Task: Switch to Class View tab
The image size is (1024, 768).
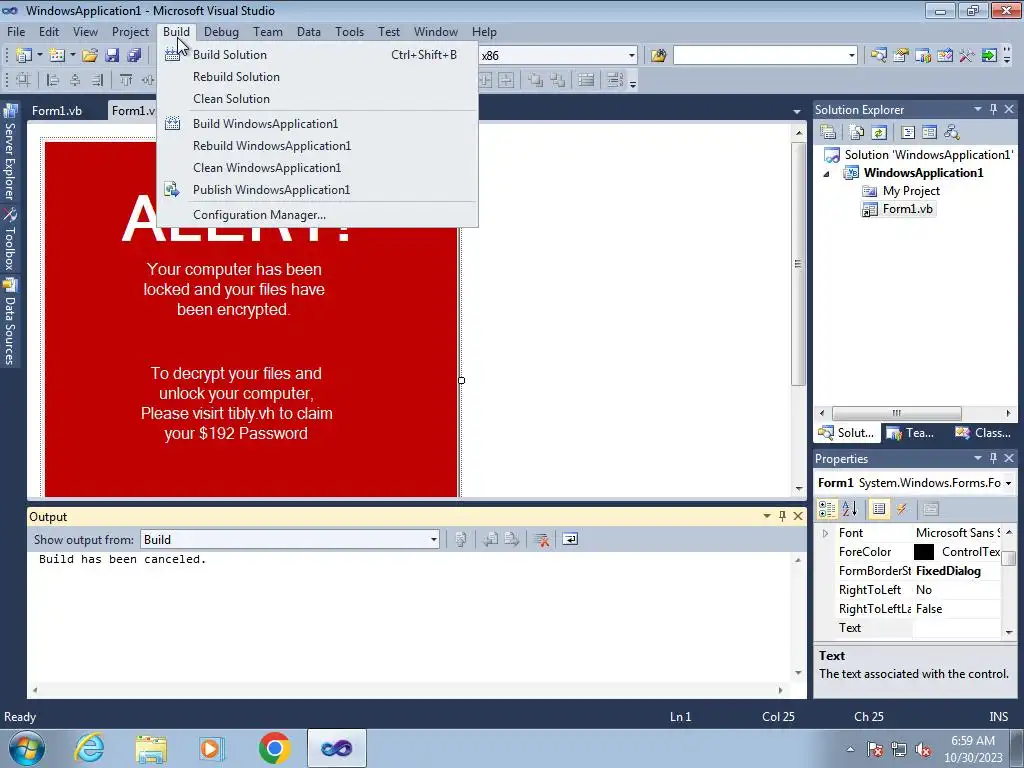Action: coord(982,433)
